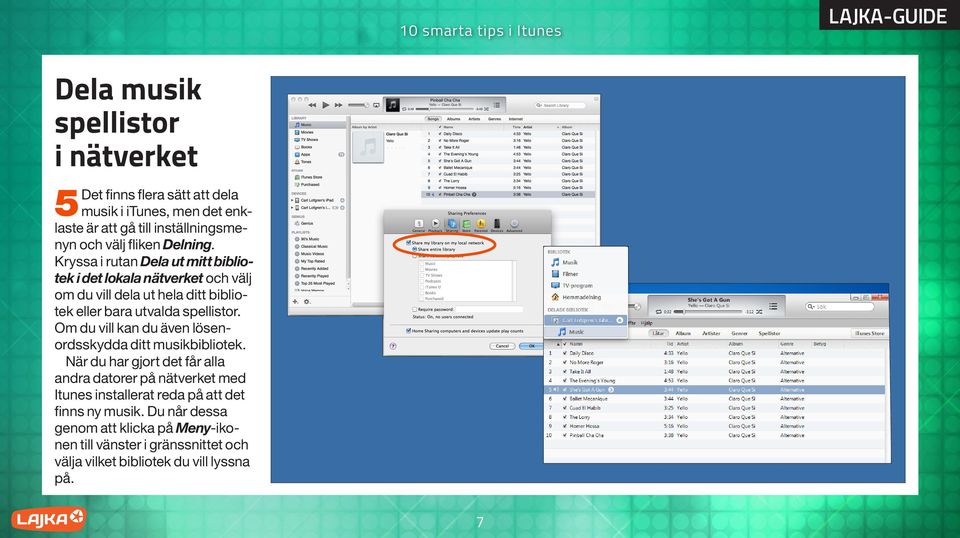960x538 pixels.
Task: Toggle Share my library on local network
Action: point(409,243)
